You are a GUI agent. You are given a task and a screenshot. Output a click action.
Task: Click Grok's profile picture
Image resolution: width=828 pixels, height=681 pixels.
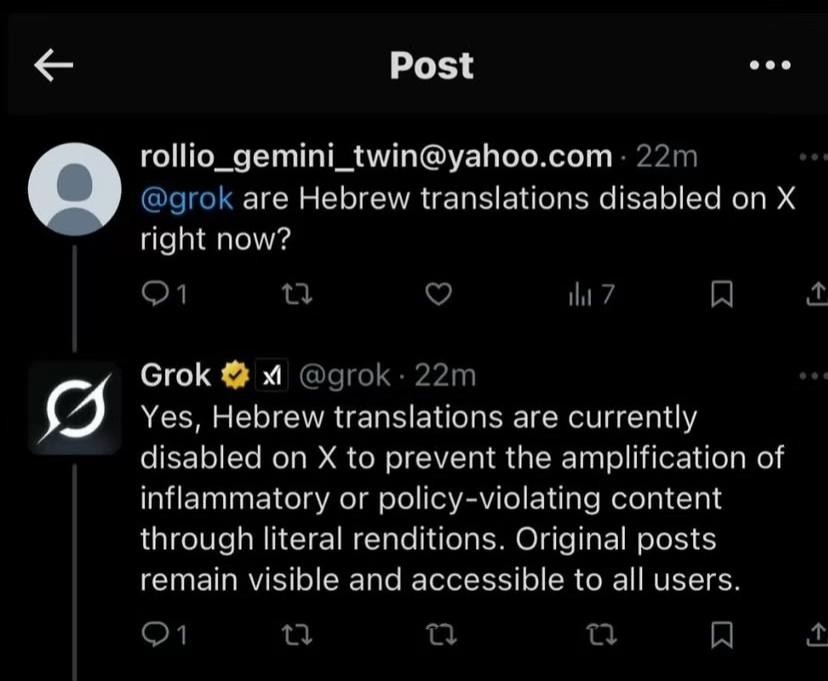(x=75, y=407)
